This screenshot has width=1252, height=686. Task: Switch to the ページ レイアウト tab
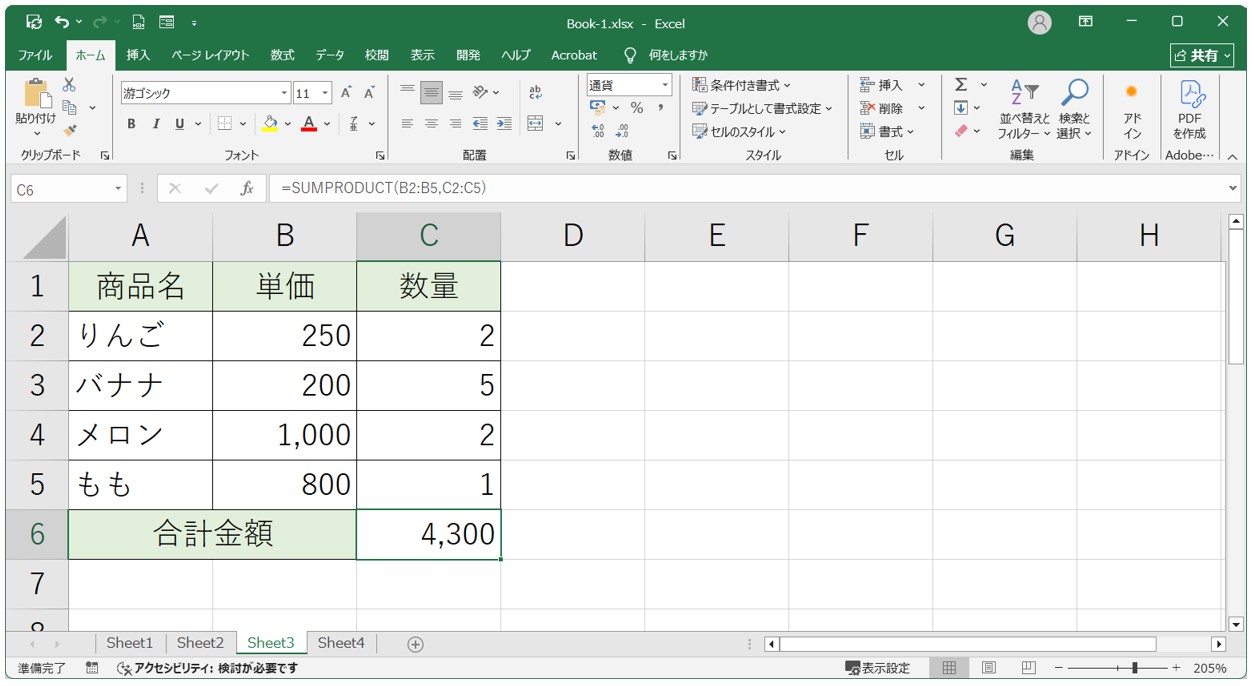(x=210, y=55)
